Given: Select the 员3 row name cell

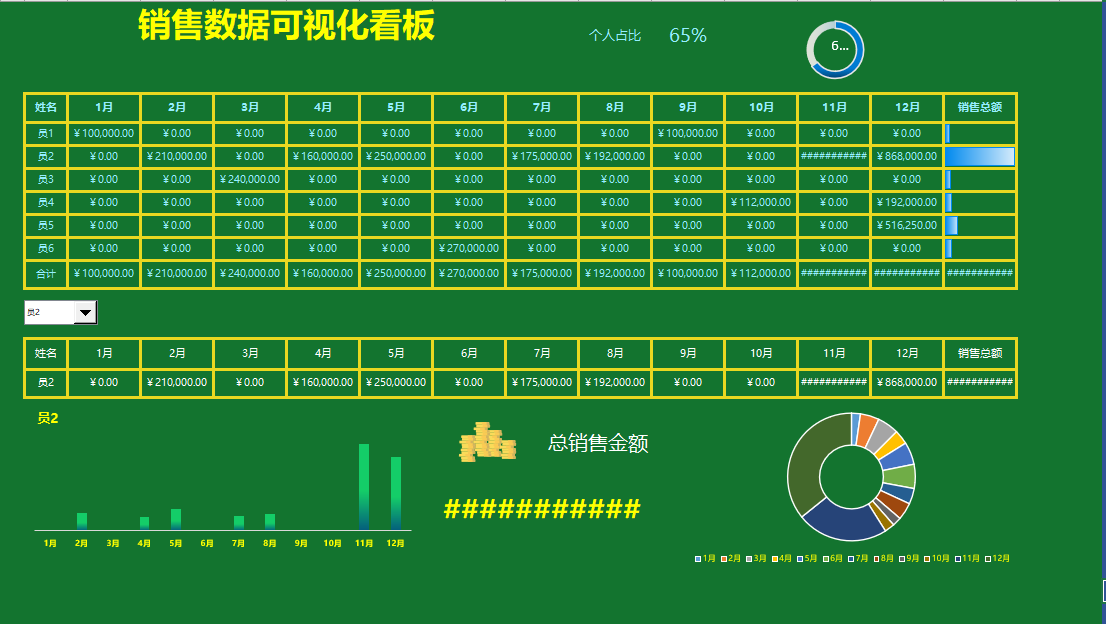Looking at the screenshot, I should [x=46, y=179].
